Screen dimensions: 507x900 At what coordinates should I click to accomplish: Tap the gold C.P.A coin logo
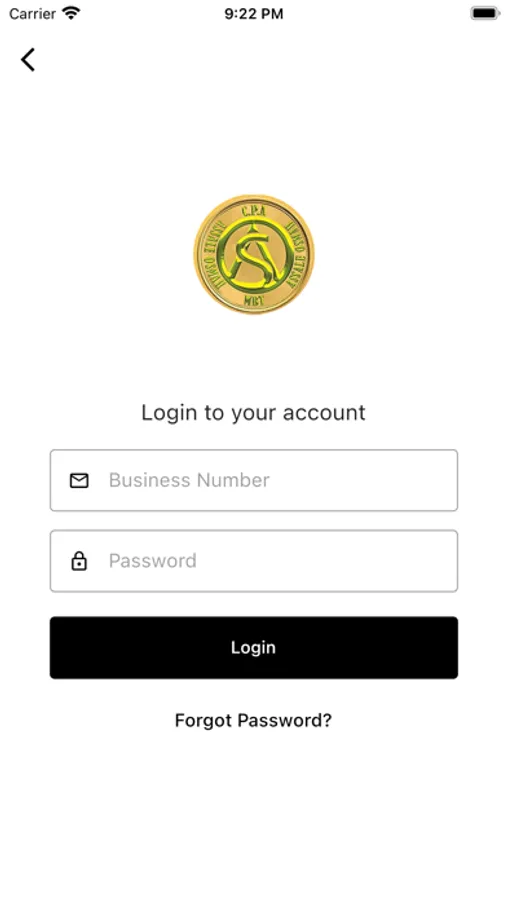pyautogui.click(x=254, y=254)
